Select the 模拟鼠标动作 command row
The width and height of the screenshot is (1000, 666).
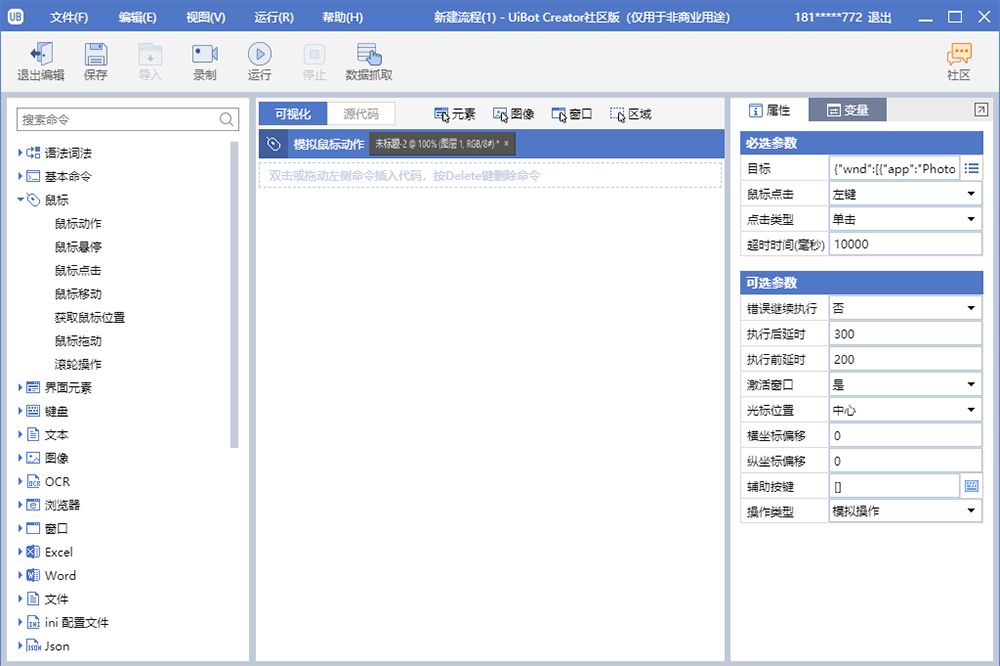(492, 144)
